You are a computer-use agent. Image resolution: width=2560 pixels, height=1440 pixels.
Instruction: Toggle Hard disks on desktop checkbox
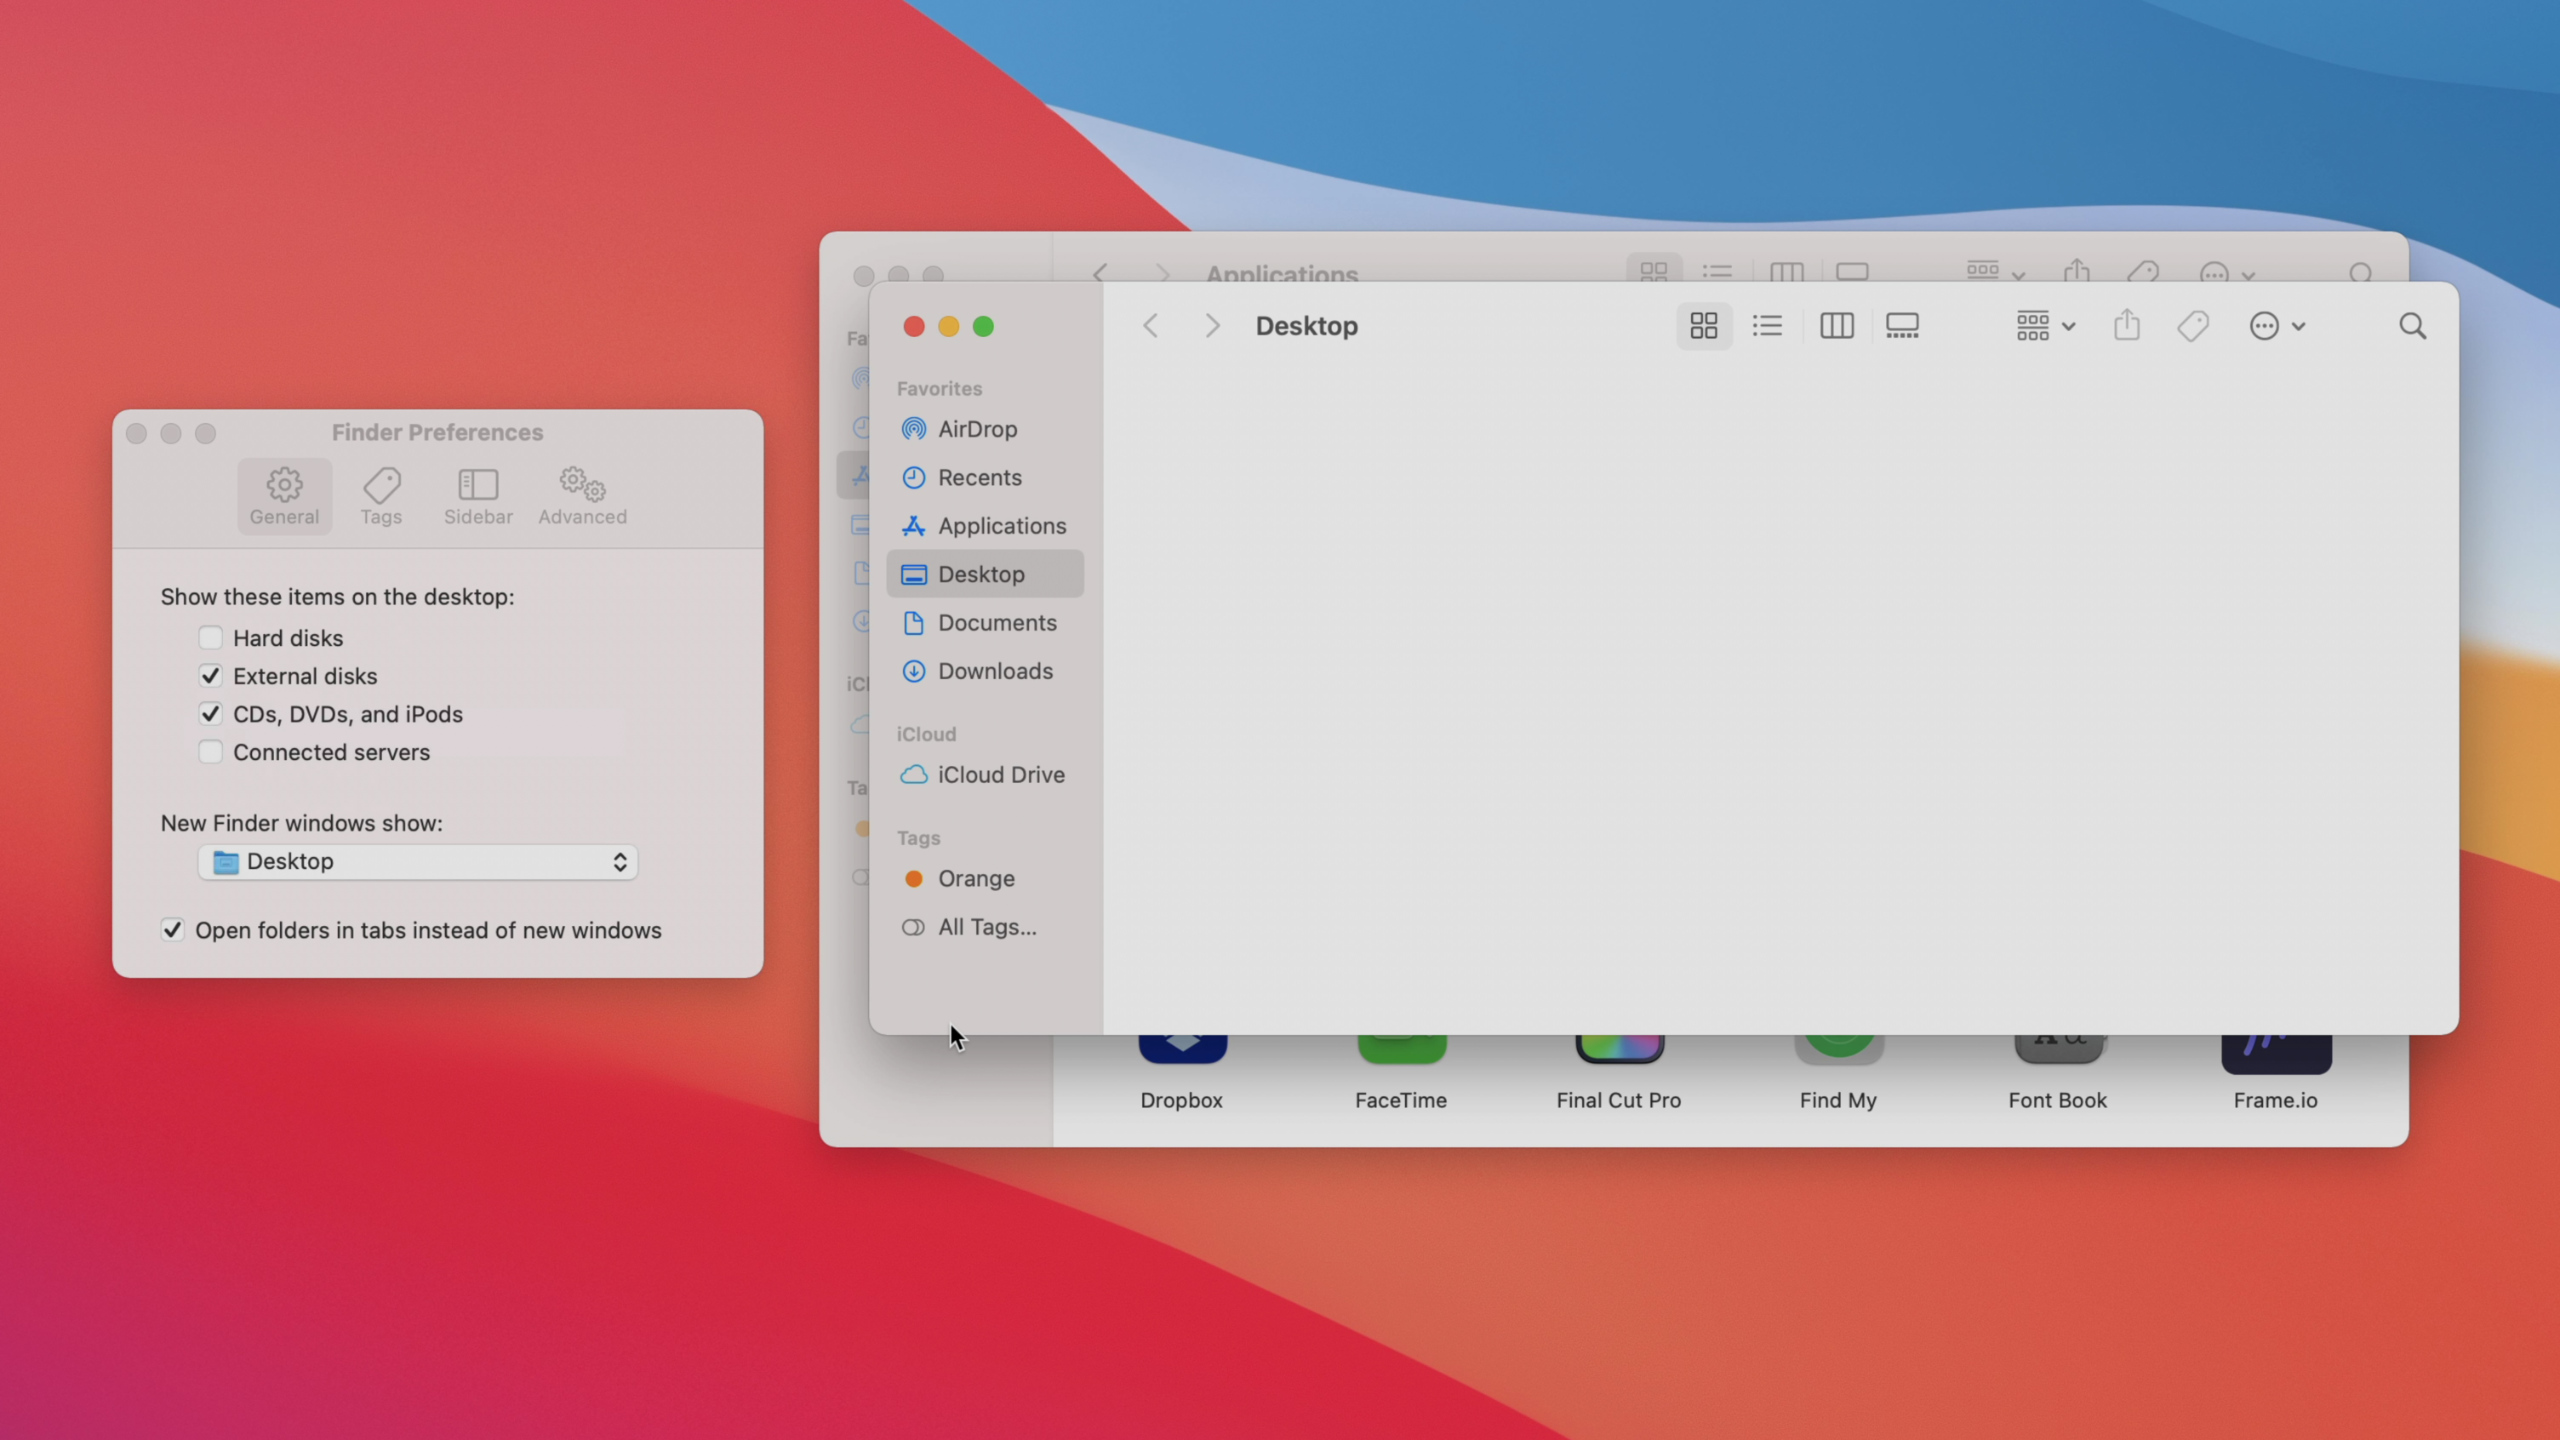(x=209, y=636)
